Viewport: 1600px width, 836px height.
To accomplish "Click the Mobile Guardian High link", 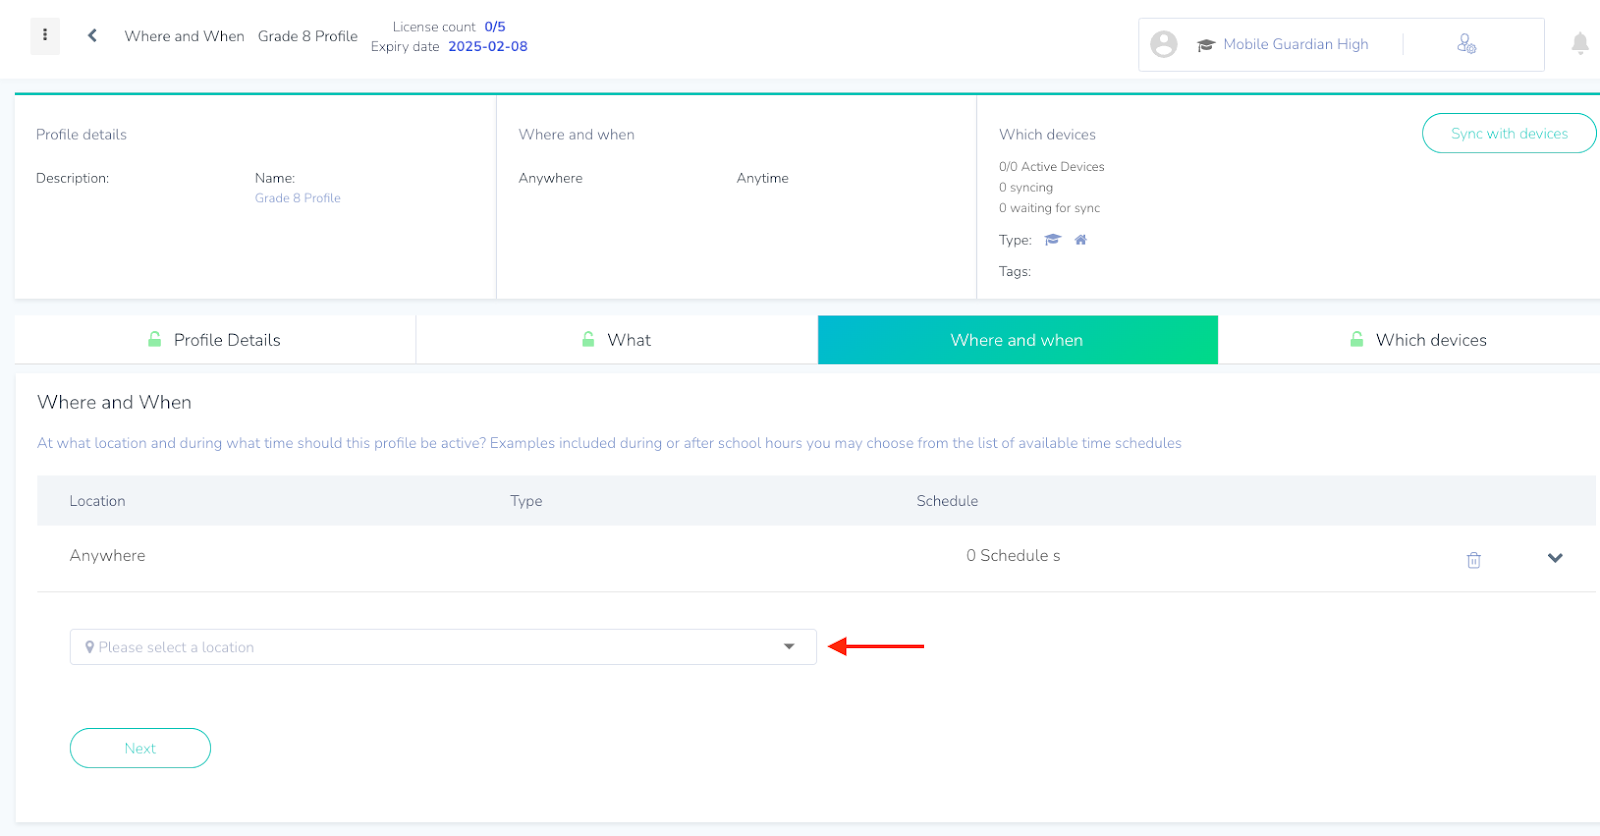I will [1295, 44].
